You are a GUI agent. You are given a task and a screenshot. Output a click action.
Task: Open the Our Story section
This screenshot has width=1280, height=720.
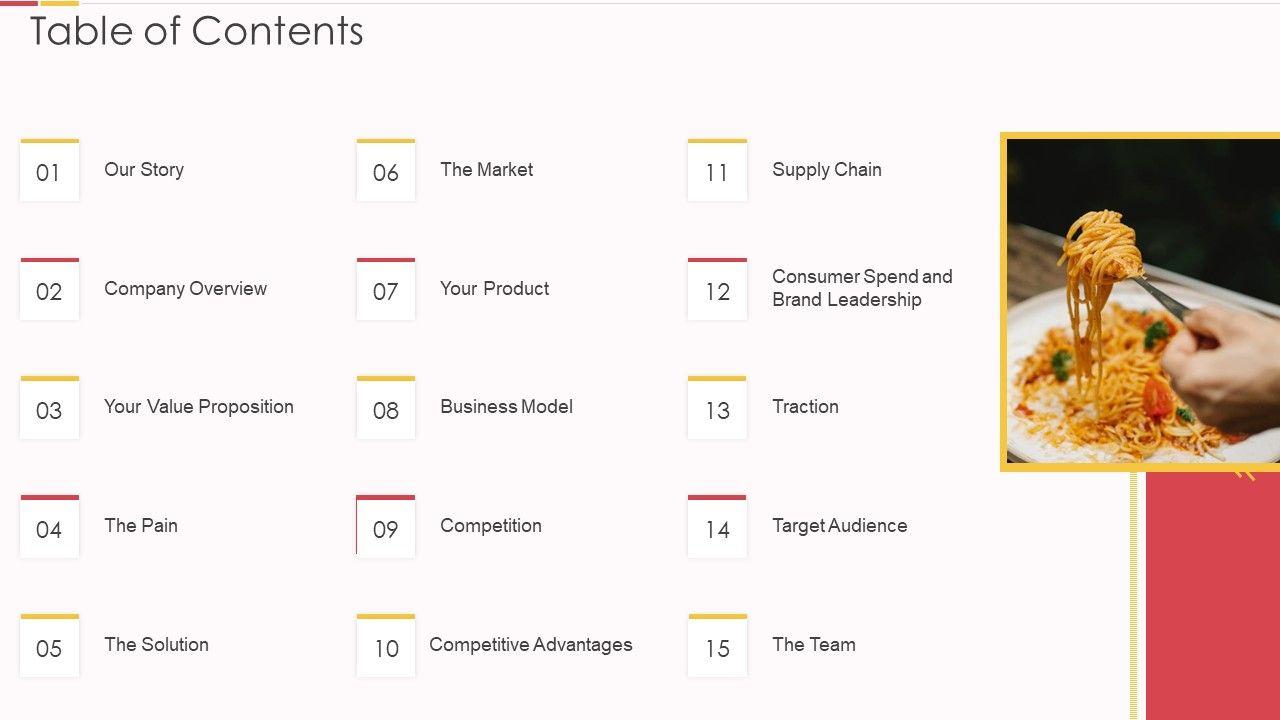point(144,170)
